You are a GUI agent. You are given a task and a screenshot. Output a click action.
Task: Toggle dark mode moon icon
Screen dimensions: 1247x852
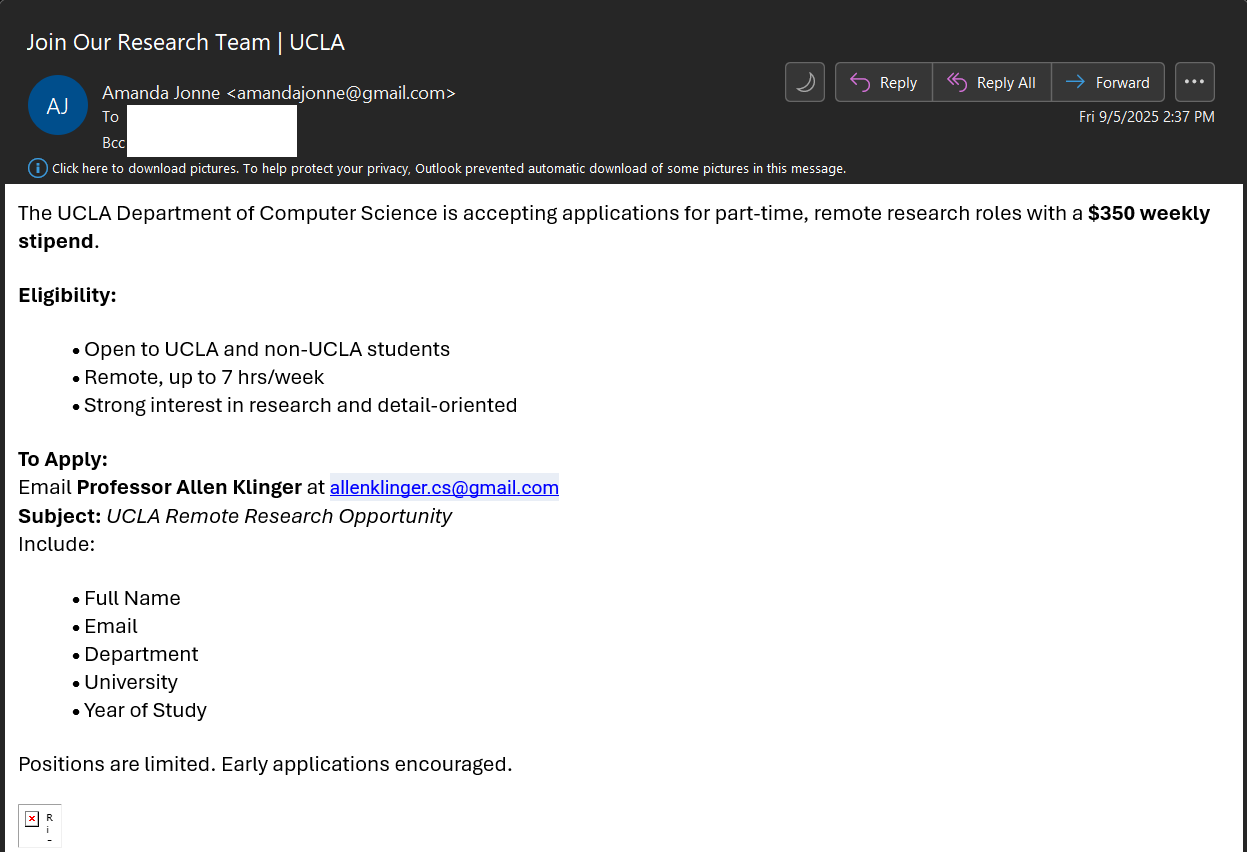805,82
